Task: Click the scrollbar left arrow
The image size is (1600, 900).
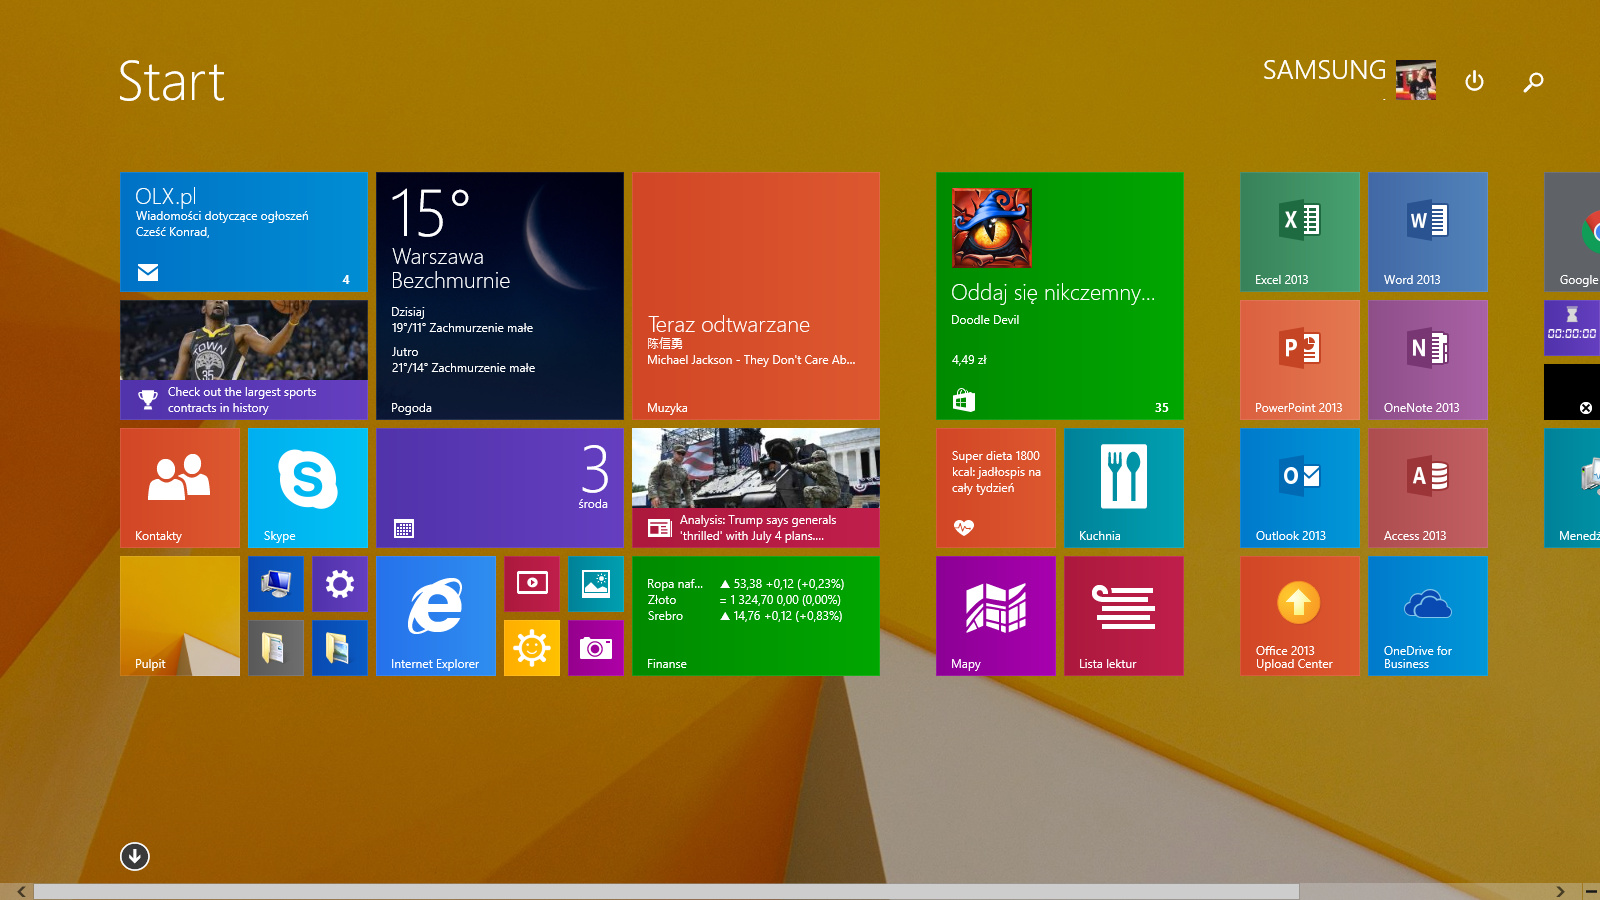Action: [21, 891]
